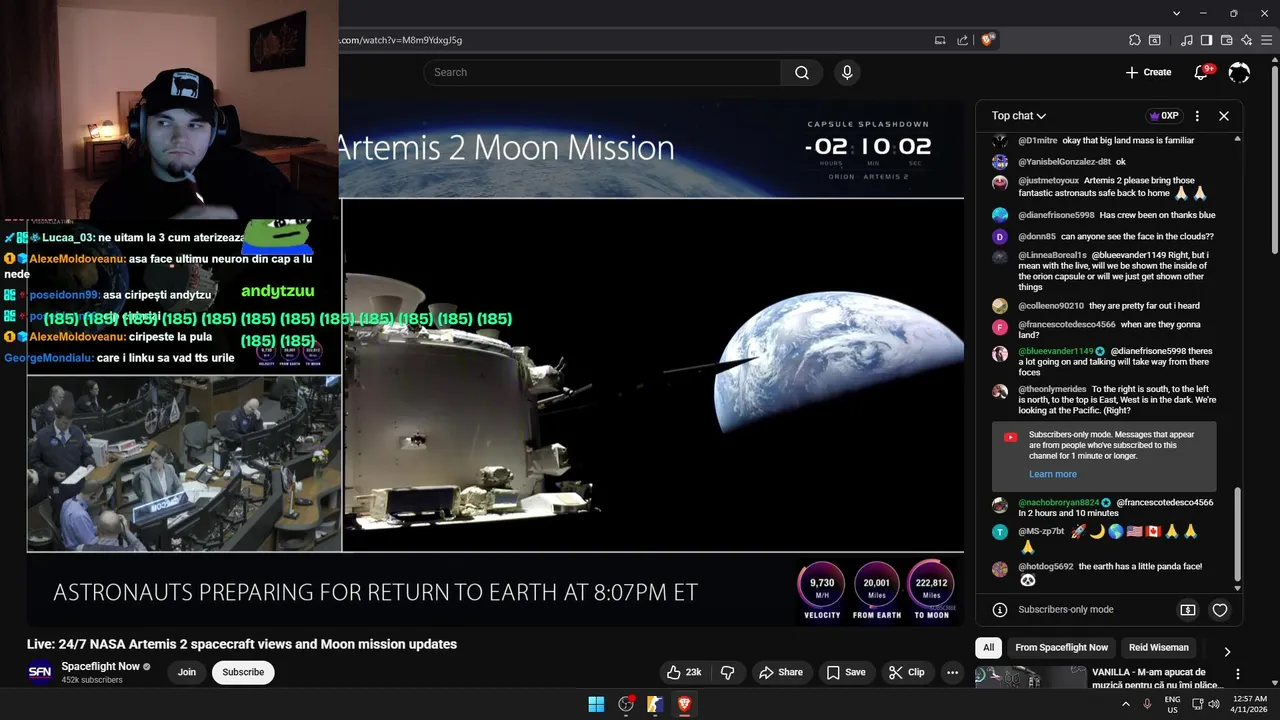Click the YouTube search magnifier button
Screen dimensions: 1280x720
(x=802, y=72)
